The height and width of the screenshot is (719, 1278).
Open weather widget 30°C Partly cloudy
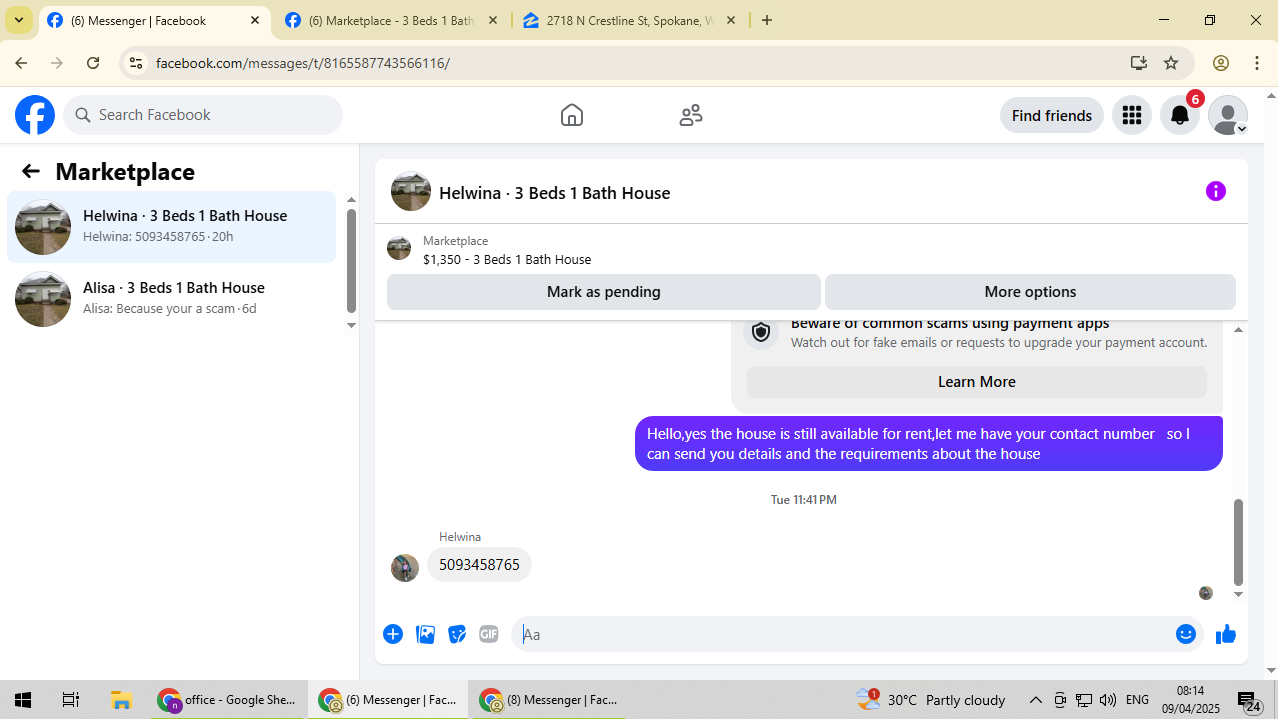pos(931,700)
